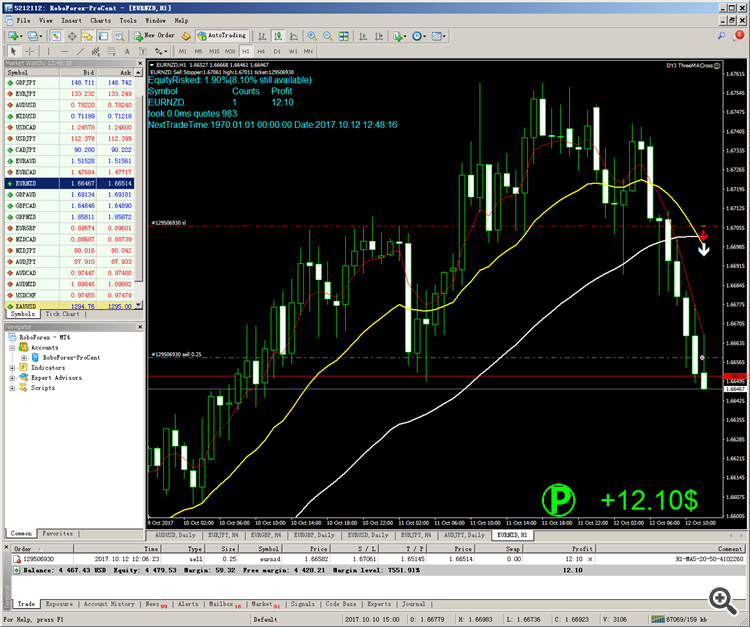Screen dimensions: 750x627
Task: Click the DYJ ThreeMACross expert smiley on chart
Action: point(717,66)
